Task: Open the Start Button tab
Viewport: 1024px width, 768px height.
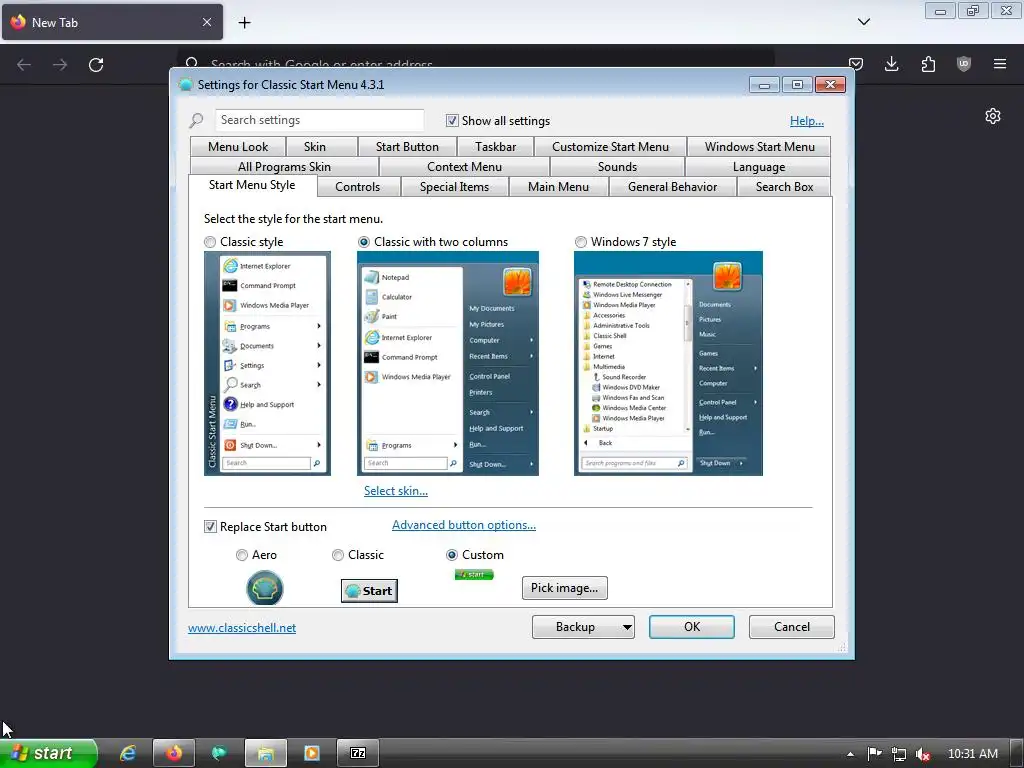Action: (407, 147)
